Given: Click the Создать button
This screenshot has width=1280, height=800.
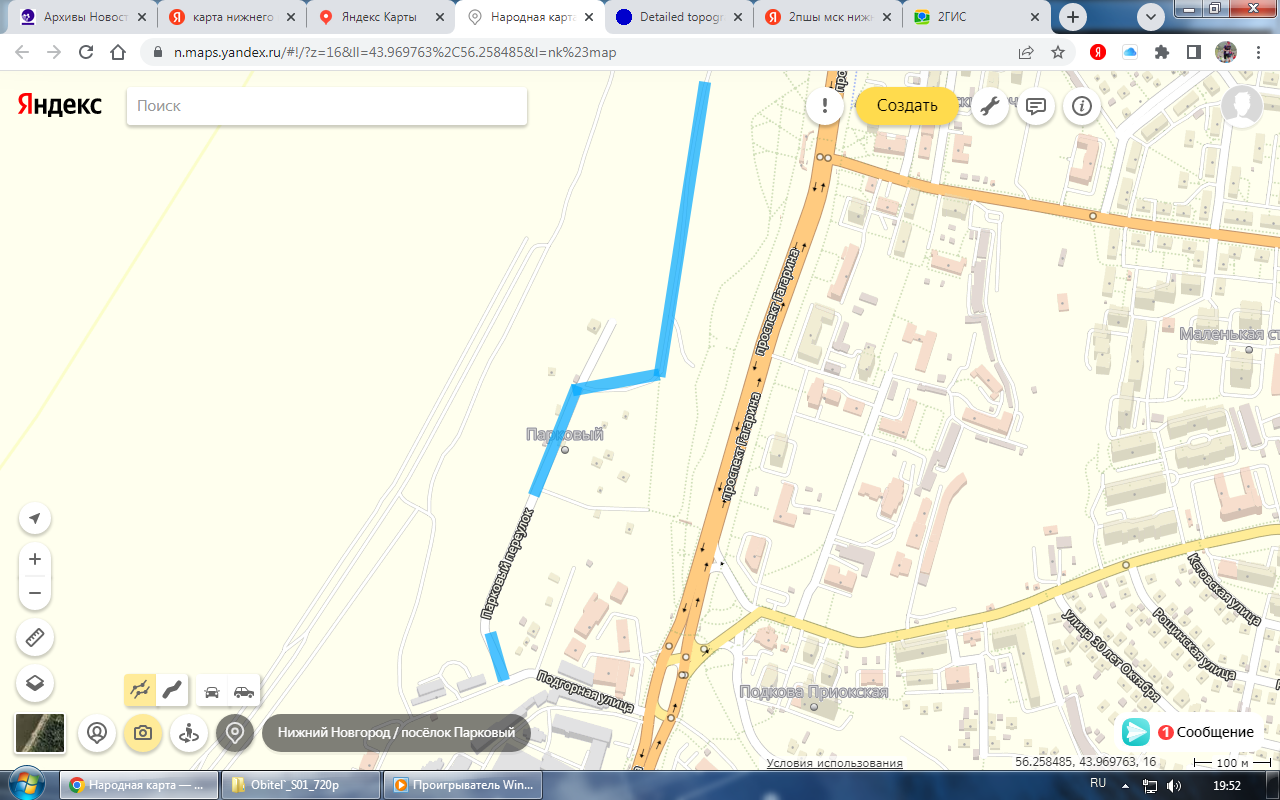Looking at the screenshot, I should click(x=906, y=106).
